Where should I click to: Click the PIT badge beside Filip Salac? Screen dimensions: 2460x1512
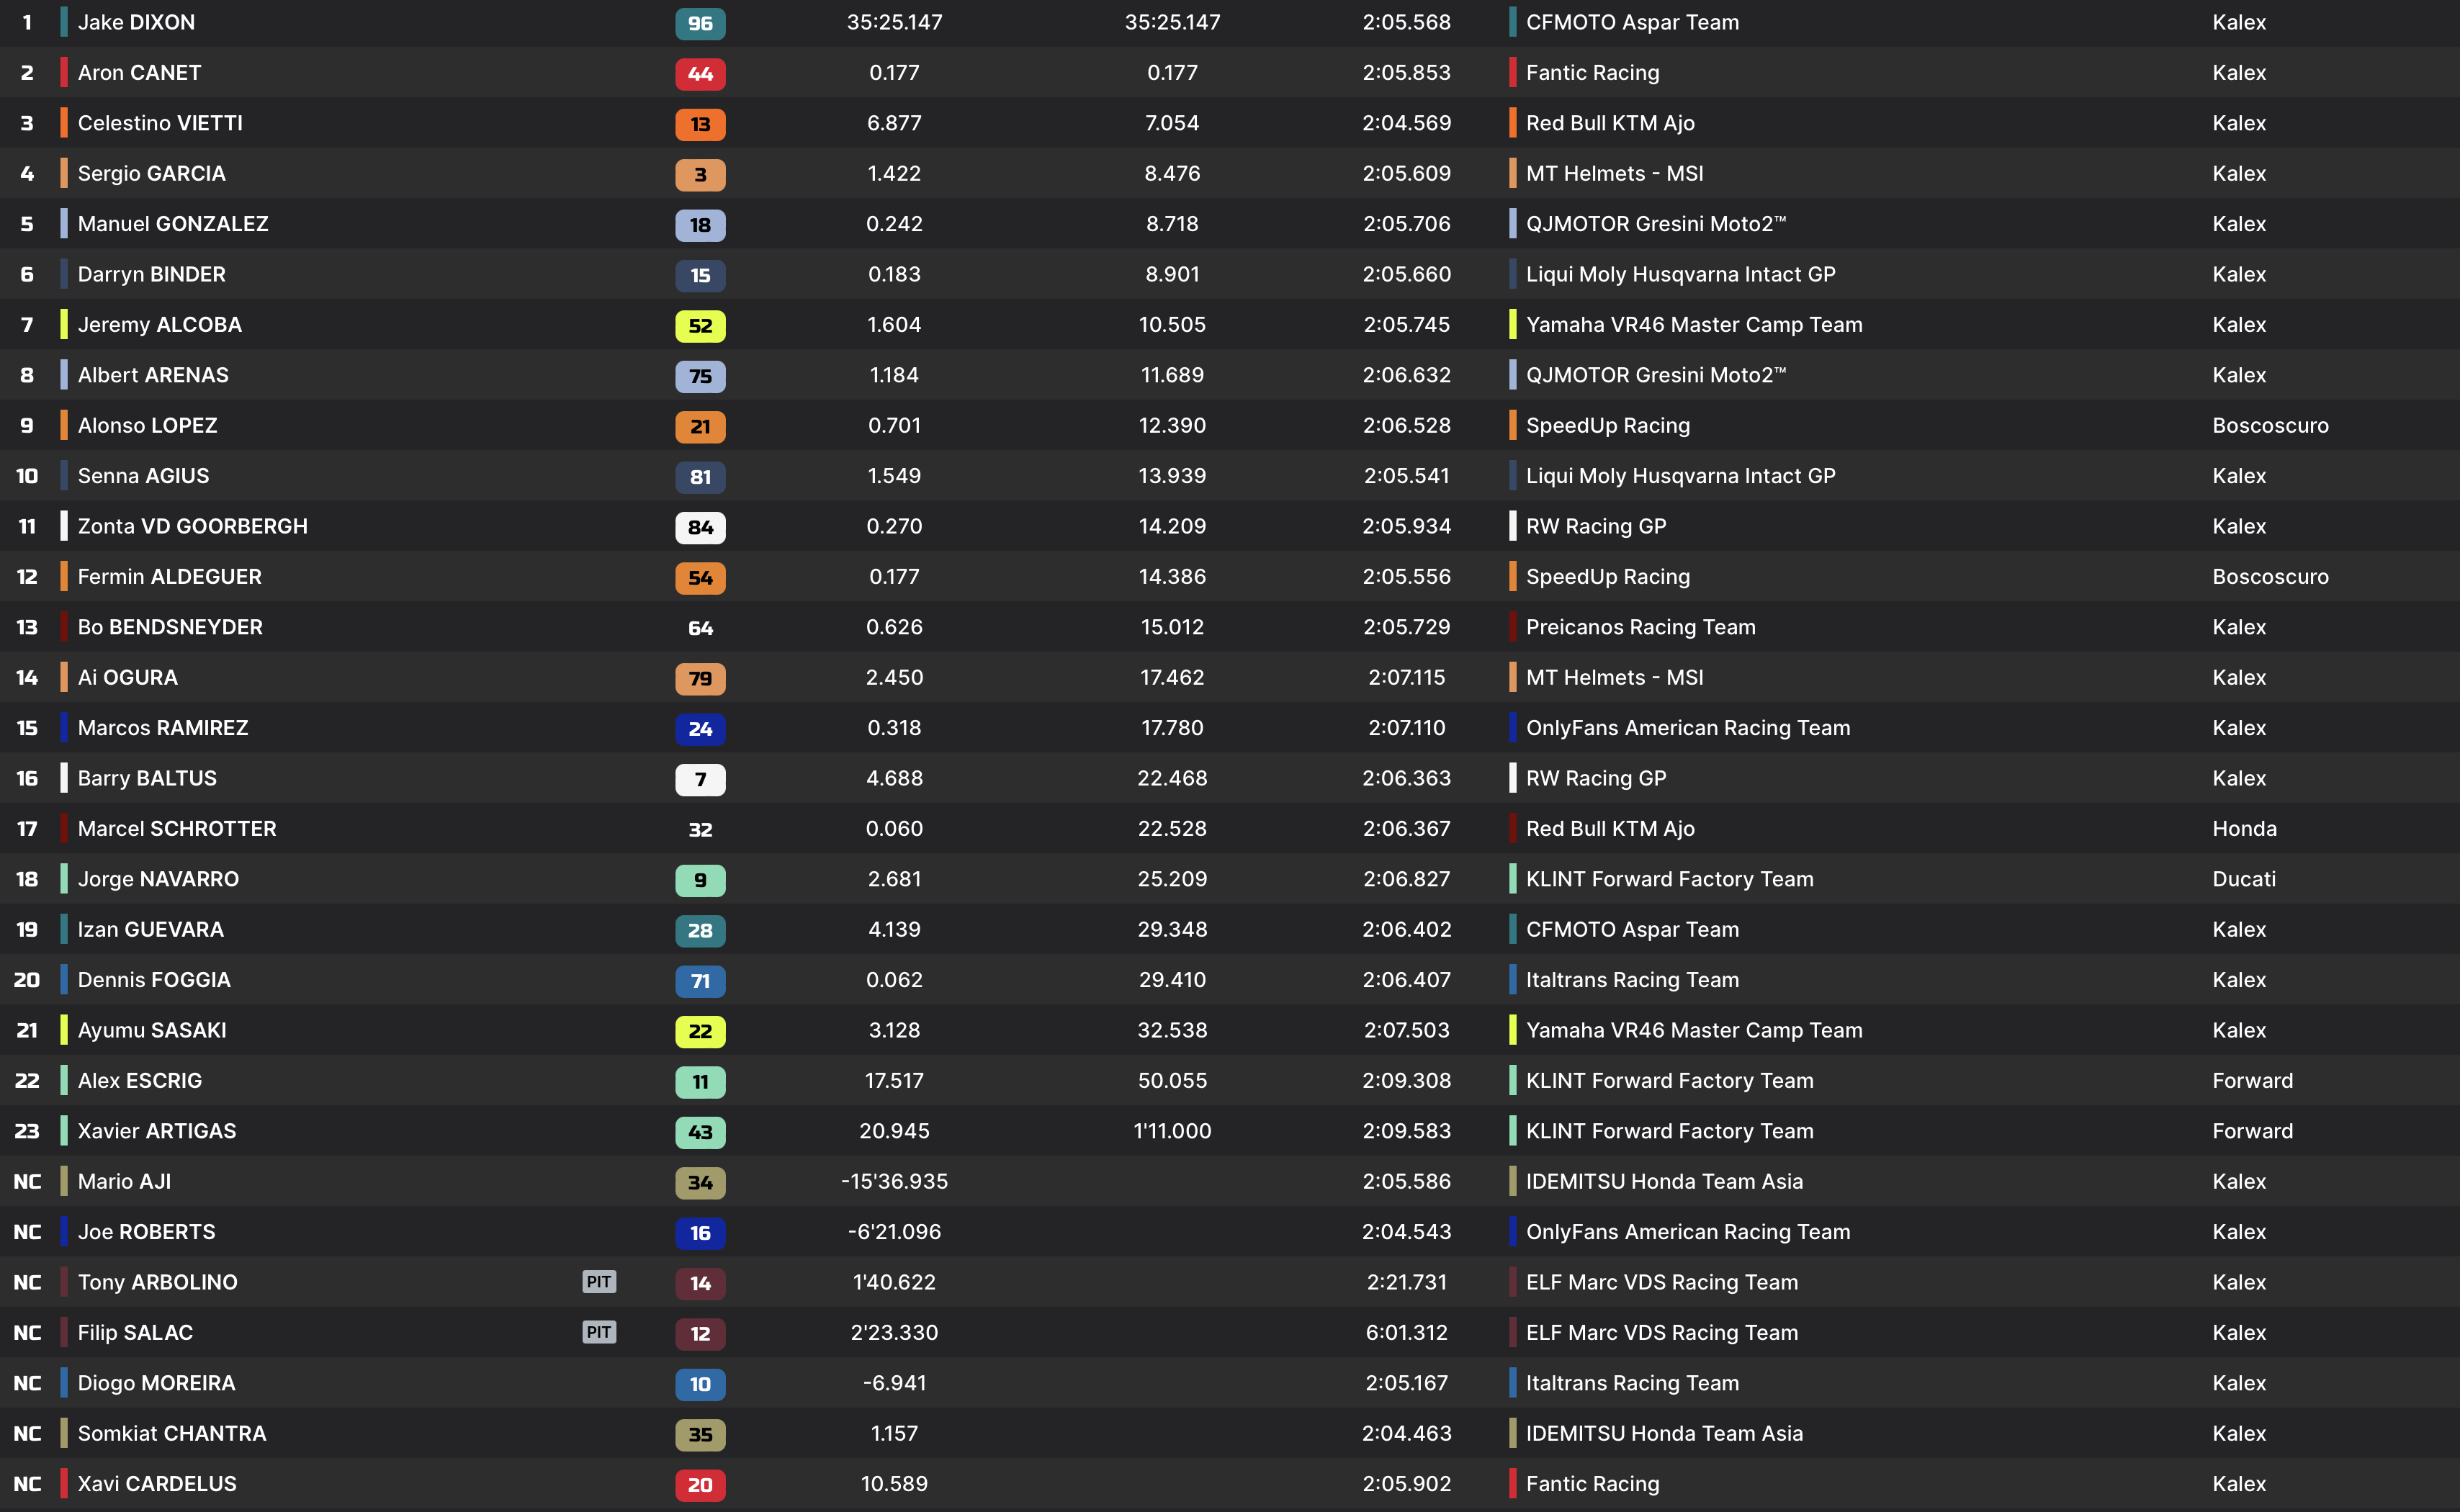(x=599, y=1332)
